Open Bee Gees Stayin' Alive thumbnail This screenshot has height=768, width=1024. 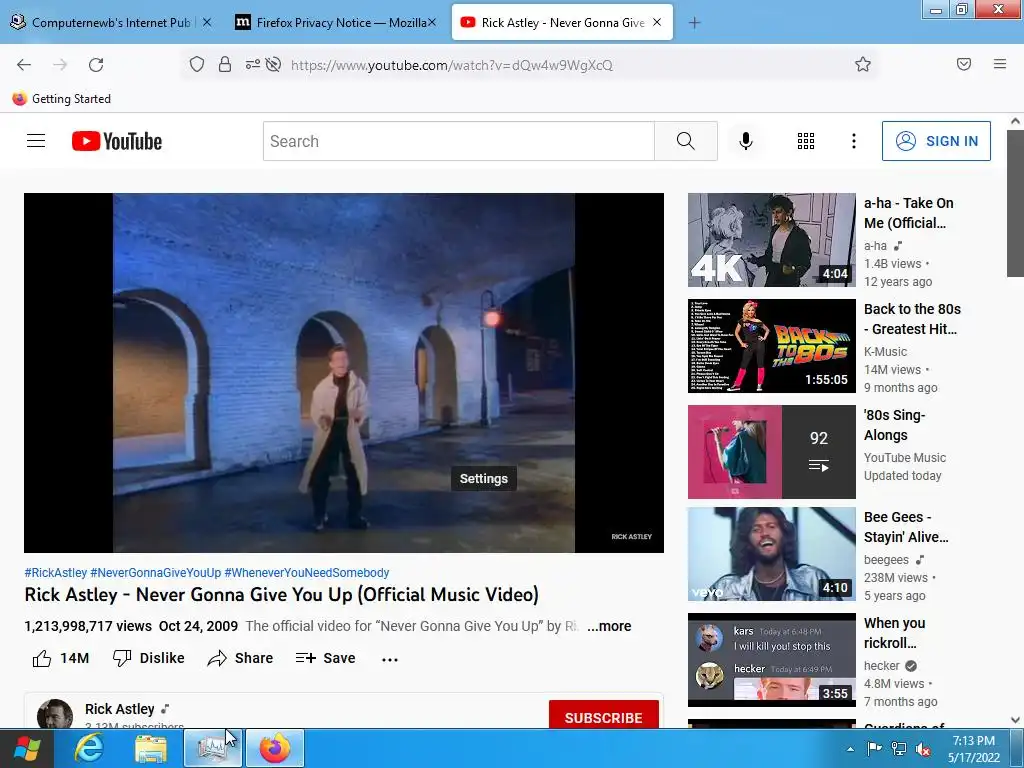point(771,554)
